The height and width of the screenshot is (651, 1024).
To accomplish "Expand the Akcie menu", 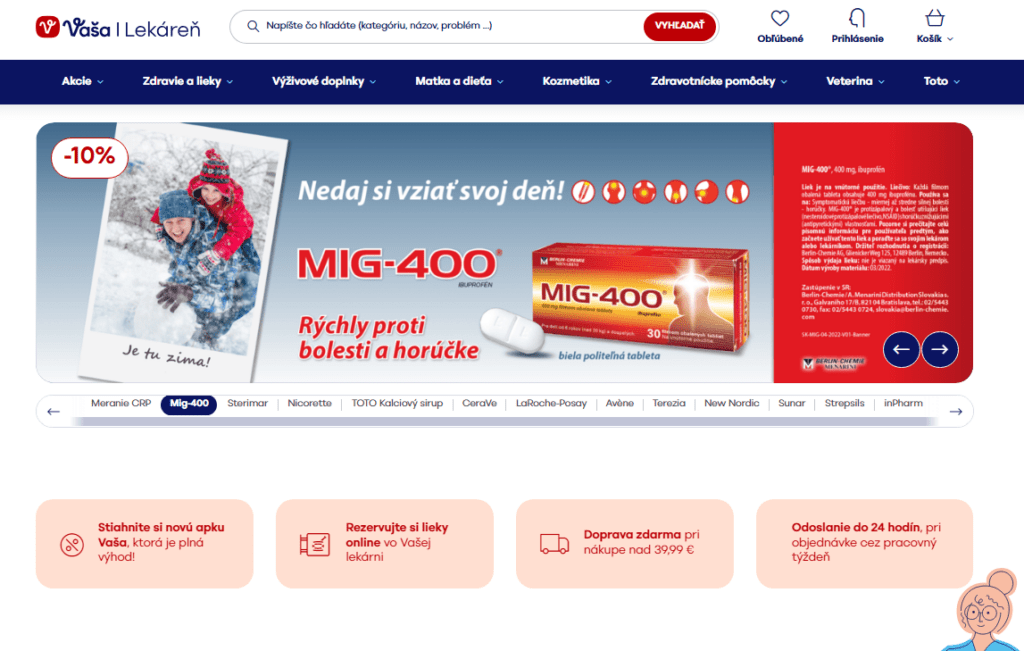I will [82, 82].
